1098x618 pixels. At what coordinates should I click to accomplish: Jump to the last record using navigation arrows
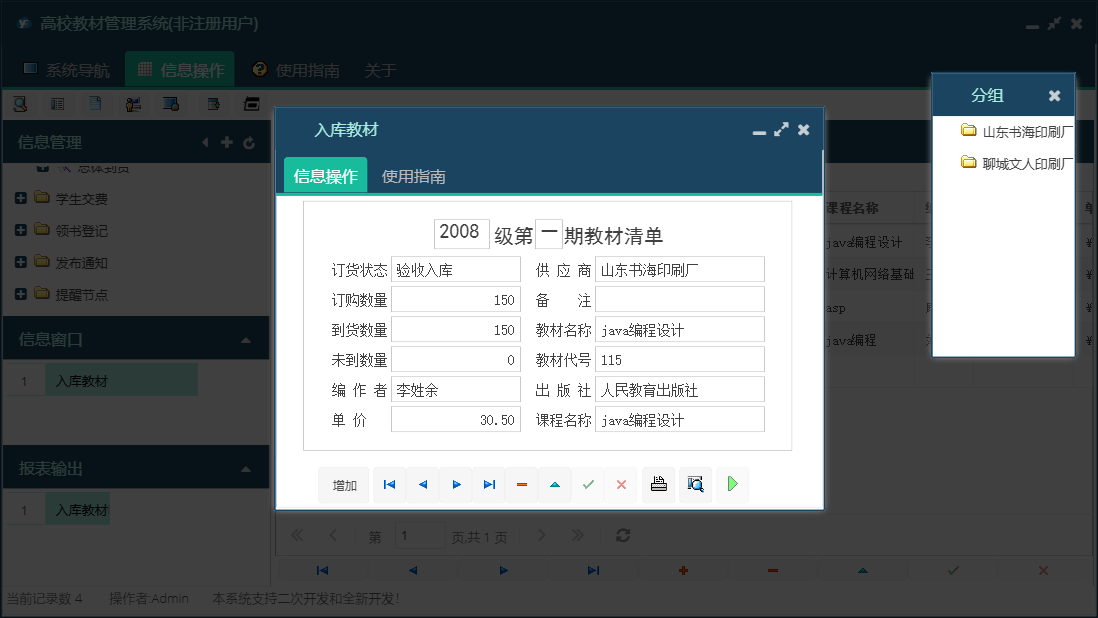pyautogui.click(x=489, y=484)
